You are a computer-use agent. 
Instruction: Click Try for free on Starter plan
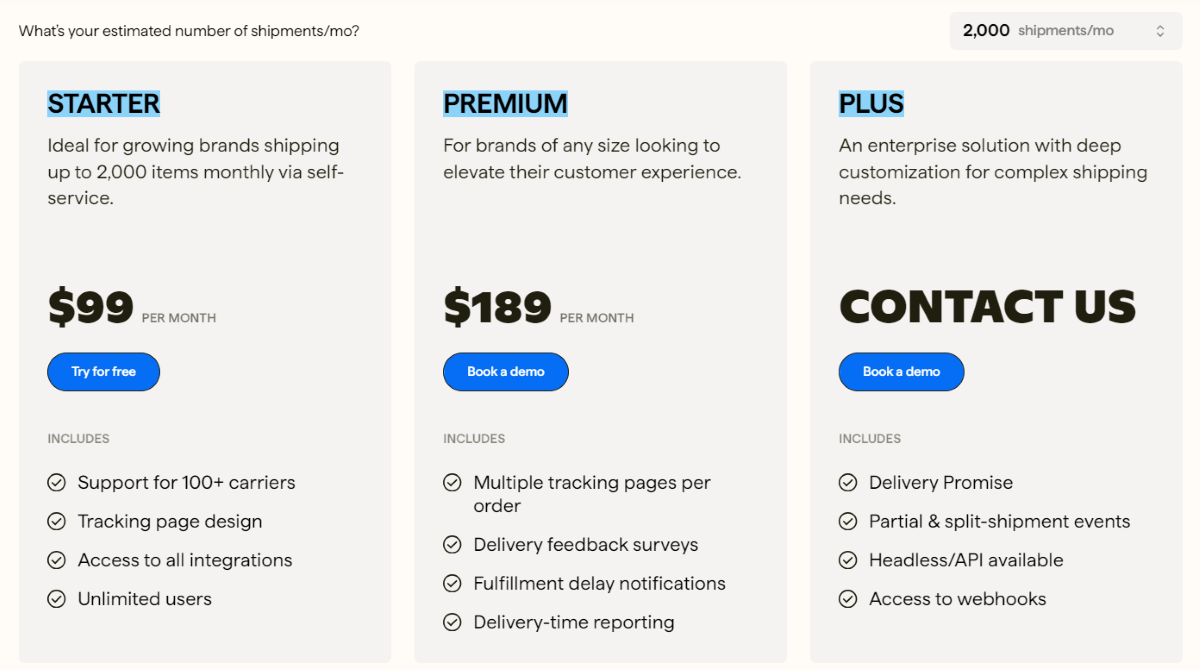tap(103, 372)
